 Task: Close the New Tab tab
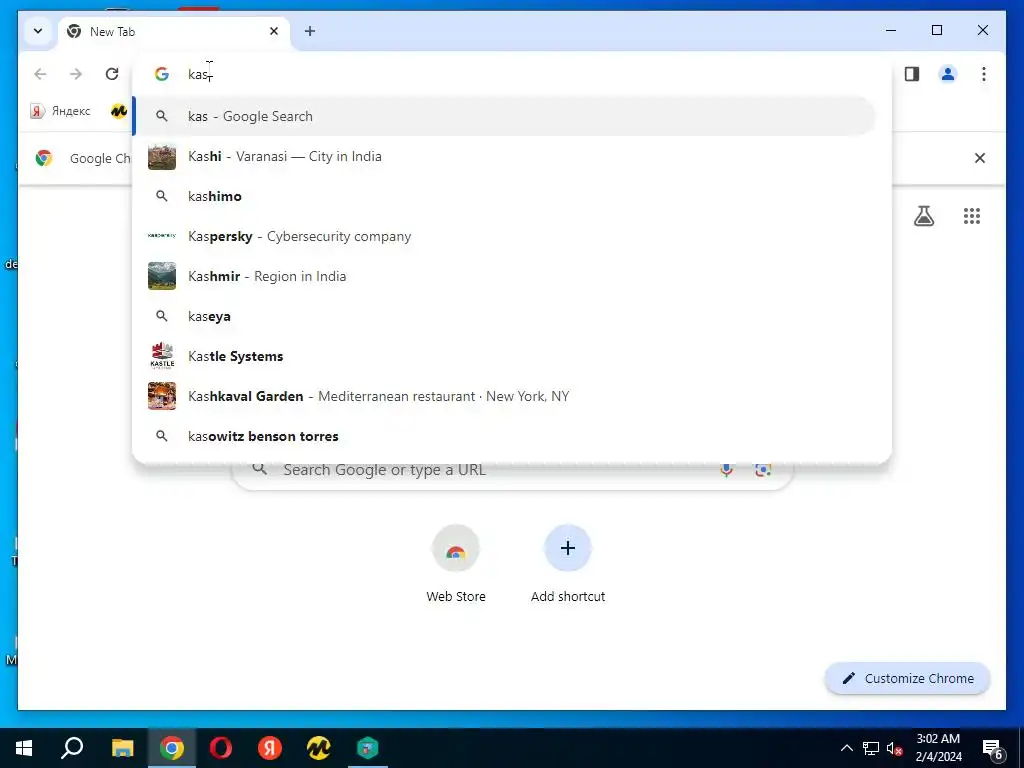click(x=274, y=31)
